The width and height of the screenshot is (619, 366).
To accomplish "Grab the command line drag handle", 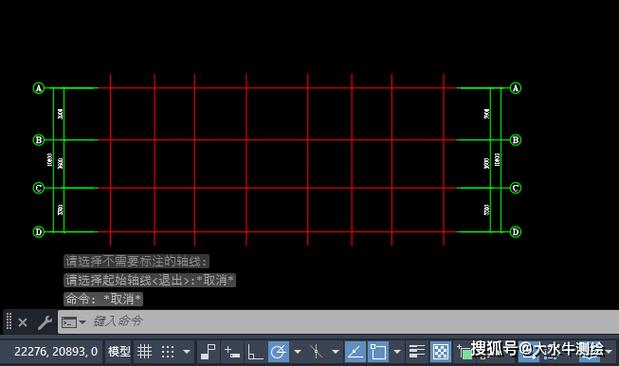I will 9,321.
